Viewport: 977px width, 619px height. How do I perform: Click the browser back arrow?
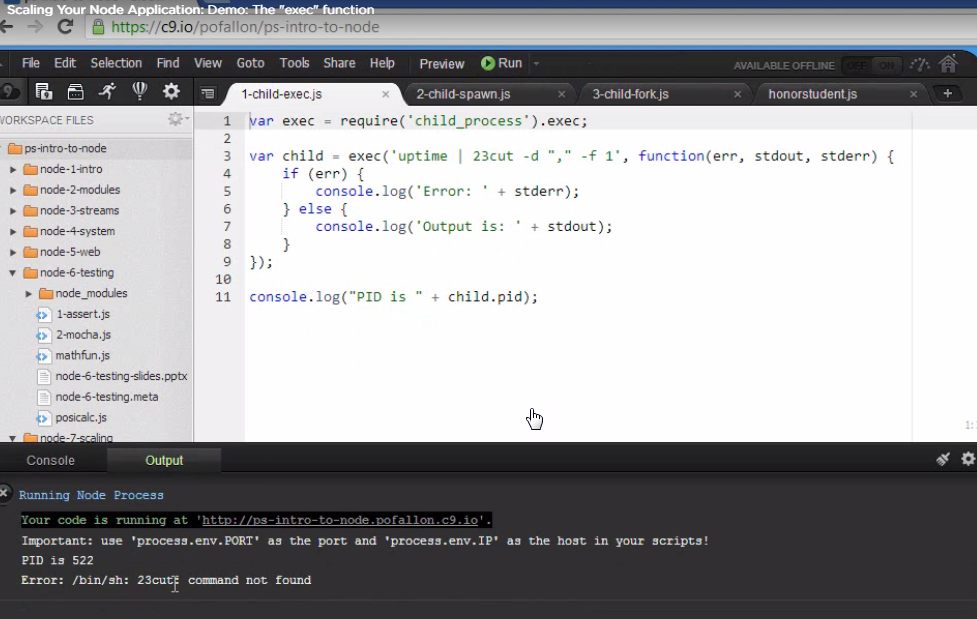click(7, 27)
